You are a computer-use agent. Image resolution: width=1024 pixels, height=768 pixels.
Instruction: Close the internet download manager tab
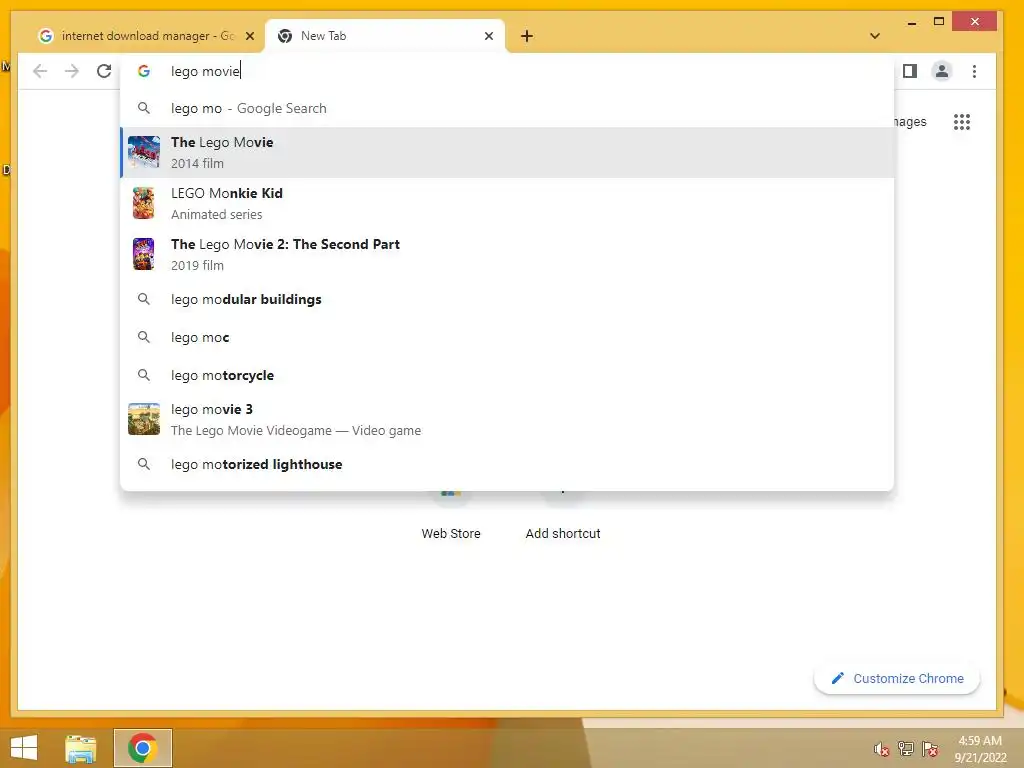pyautogui.click(x=249, y=36)
